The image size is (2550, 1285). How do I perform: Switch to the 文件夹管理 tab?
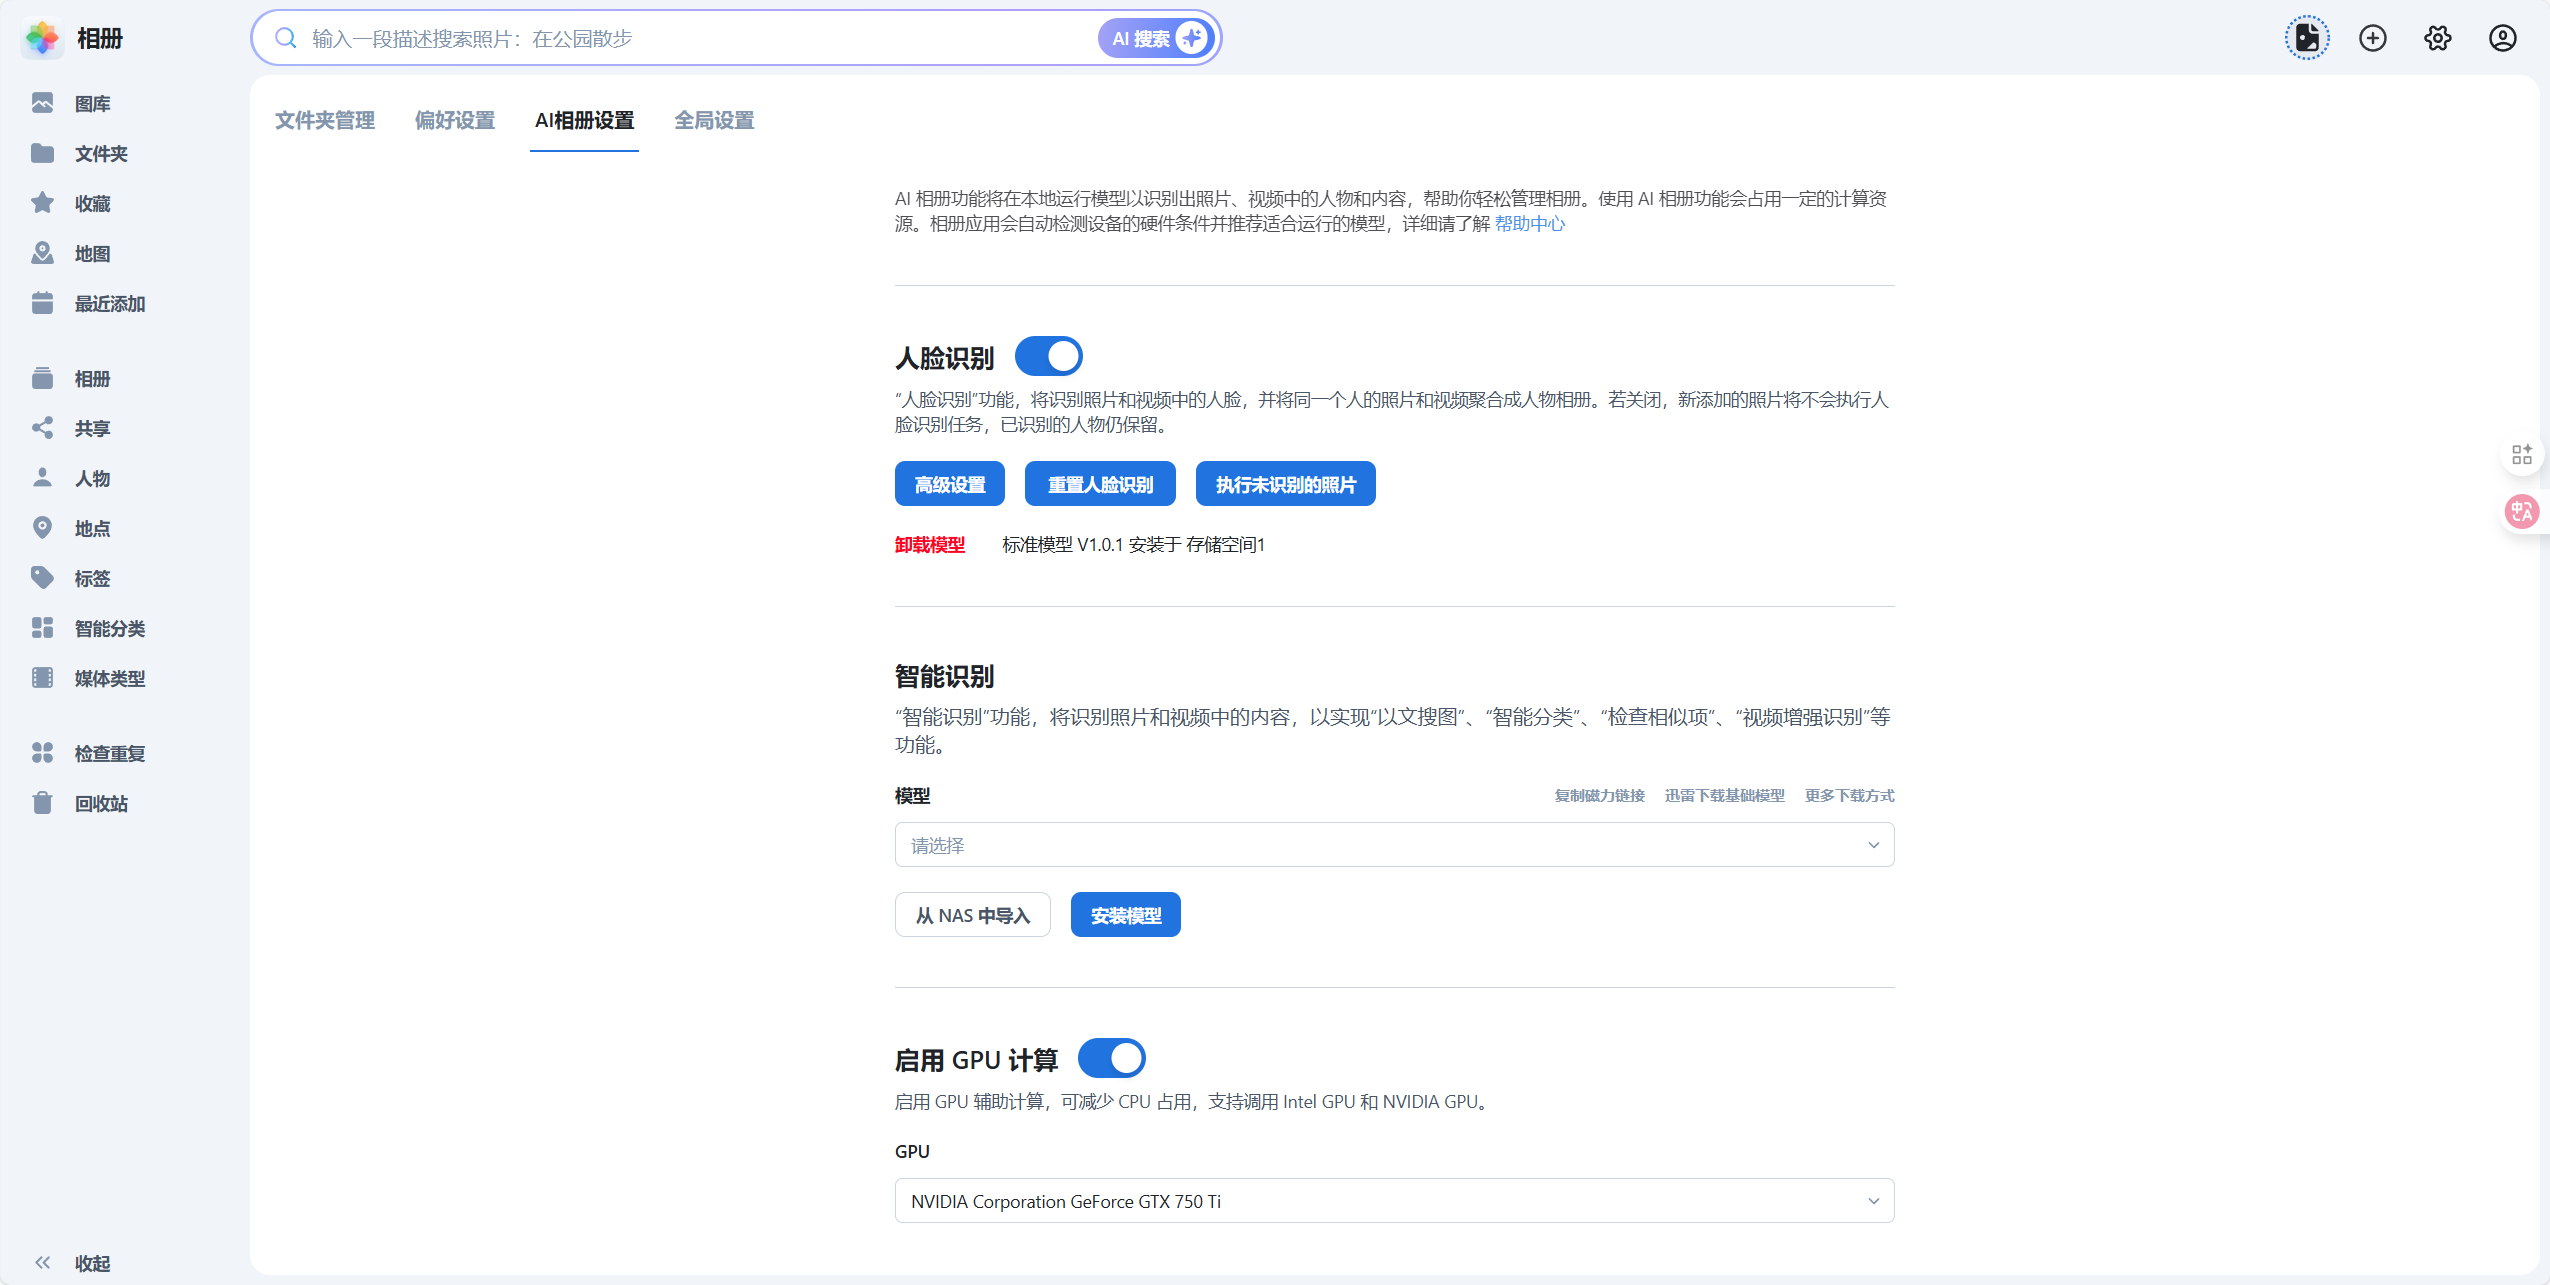tap(325, 120)
